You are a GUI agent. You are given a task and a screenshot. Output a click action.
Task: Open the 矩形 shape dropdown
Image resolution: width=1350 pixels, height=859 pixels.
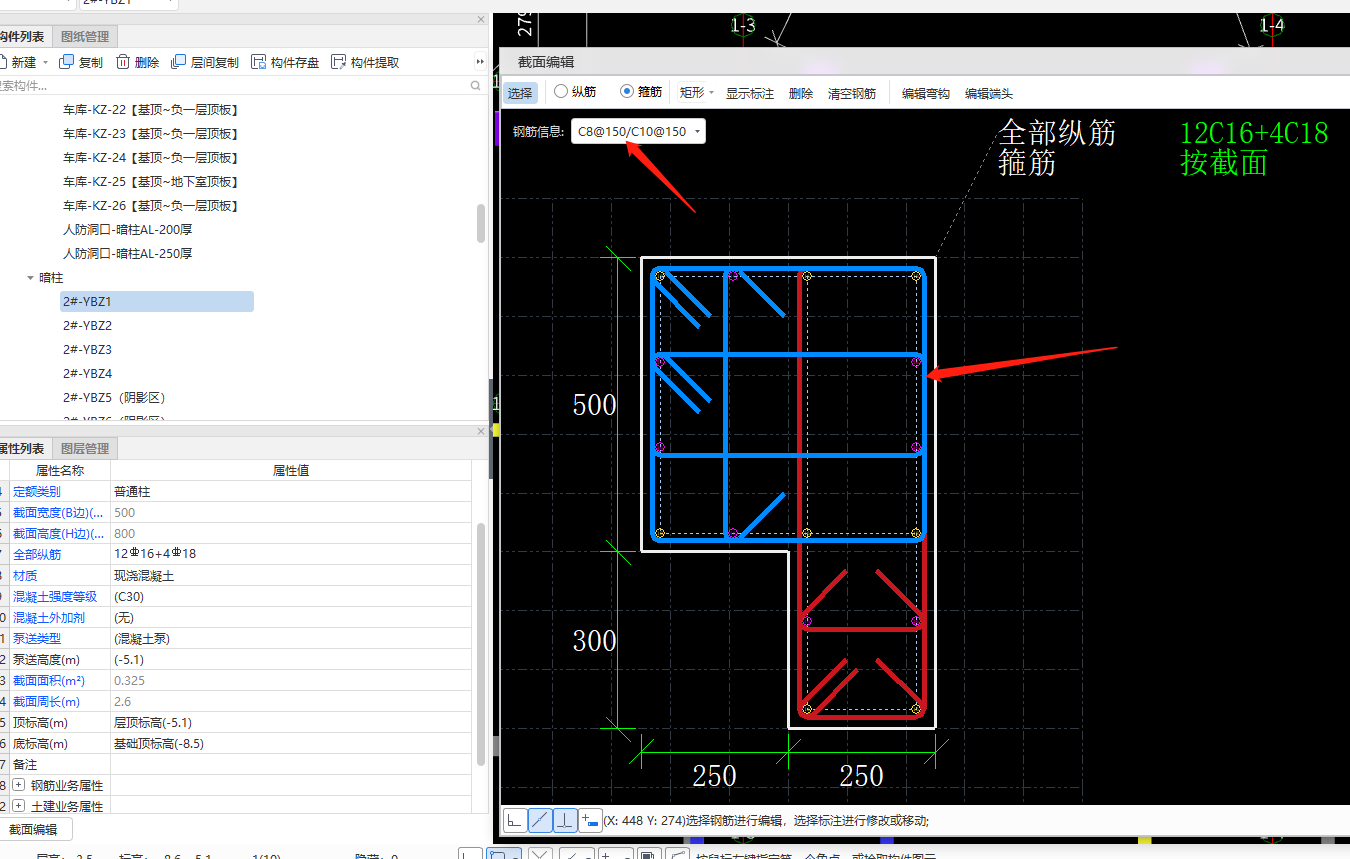(696, 93)
